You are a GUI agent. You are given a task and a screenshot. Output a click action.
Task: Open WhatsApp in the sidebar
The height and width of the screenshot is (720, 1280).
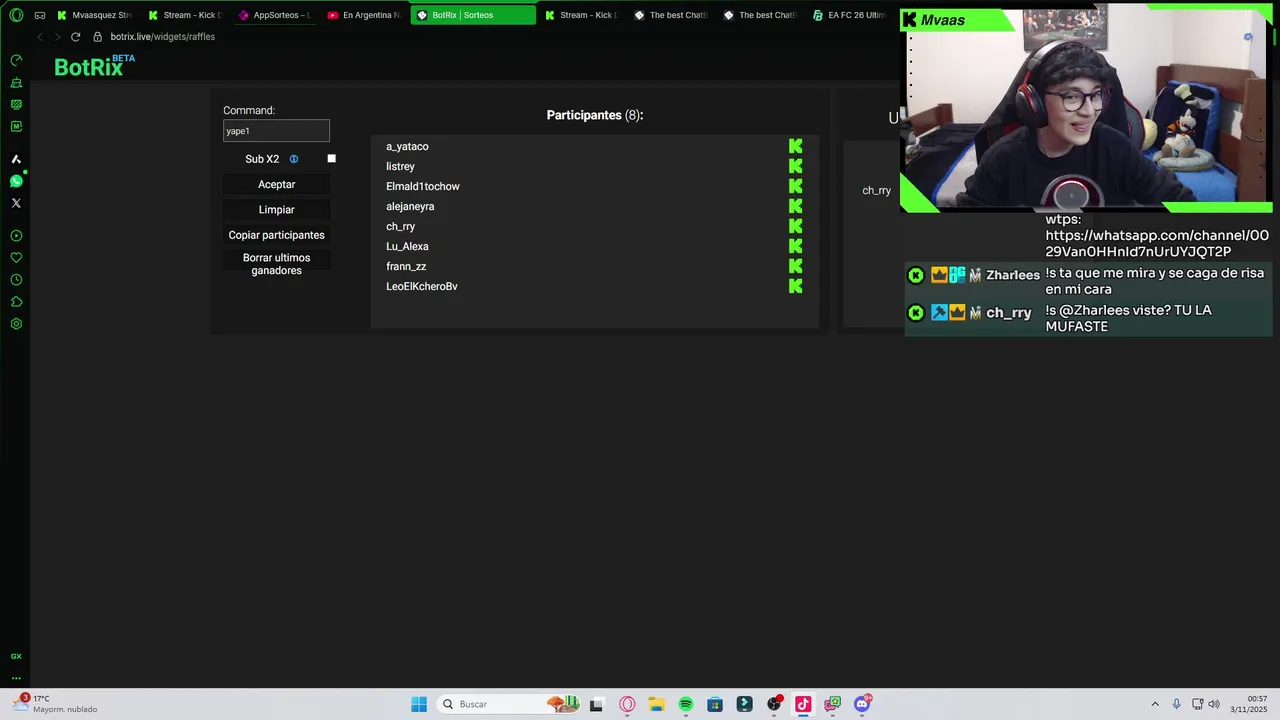16,181
